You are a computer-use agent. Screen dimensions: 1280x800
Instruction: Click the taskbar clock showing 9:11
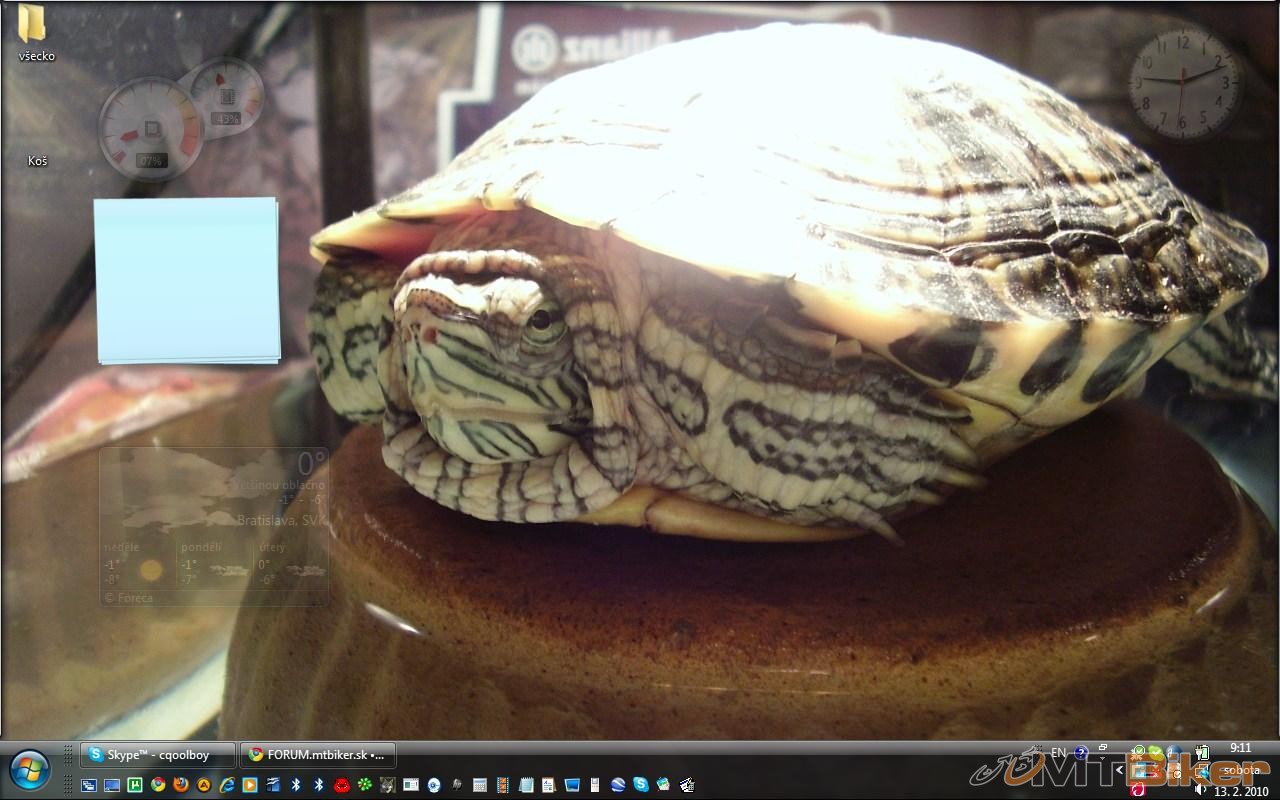pos(1240,748)
